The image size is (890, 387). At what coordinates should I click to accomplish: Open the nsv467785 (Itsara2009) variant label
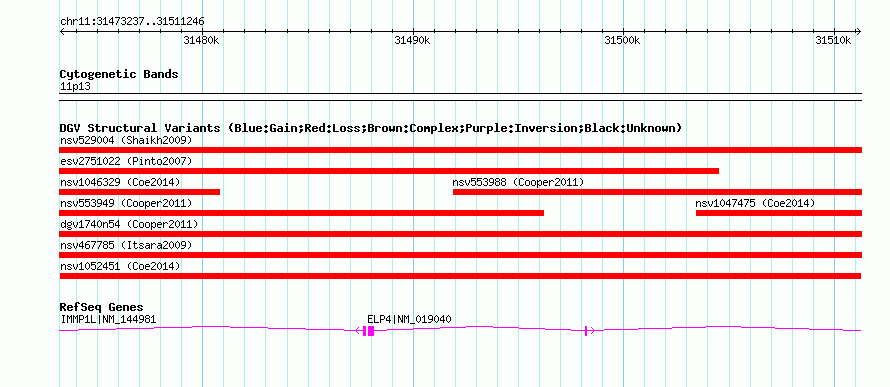pos(126,245)
